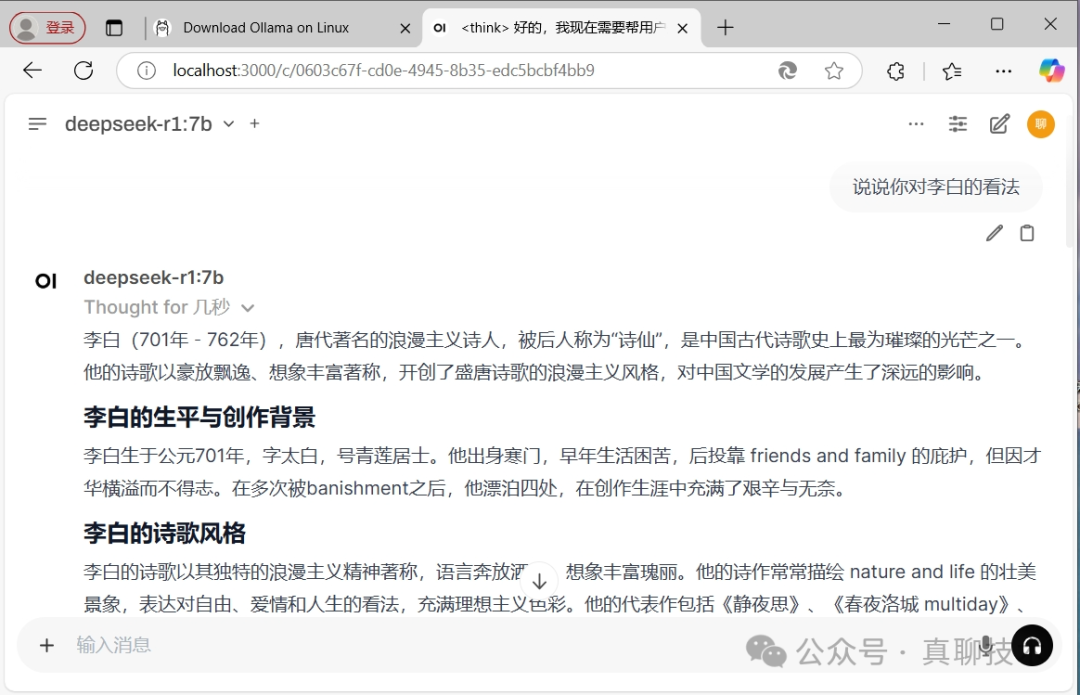1080x695 pixels.
Task: Favorite this page with the star icon
Action: (x=833, y=70)
